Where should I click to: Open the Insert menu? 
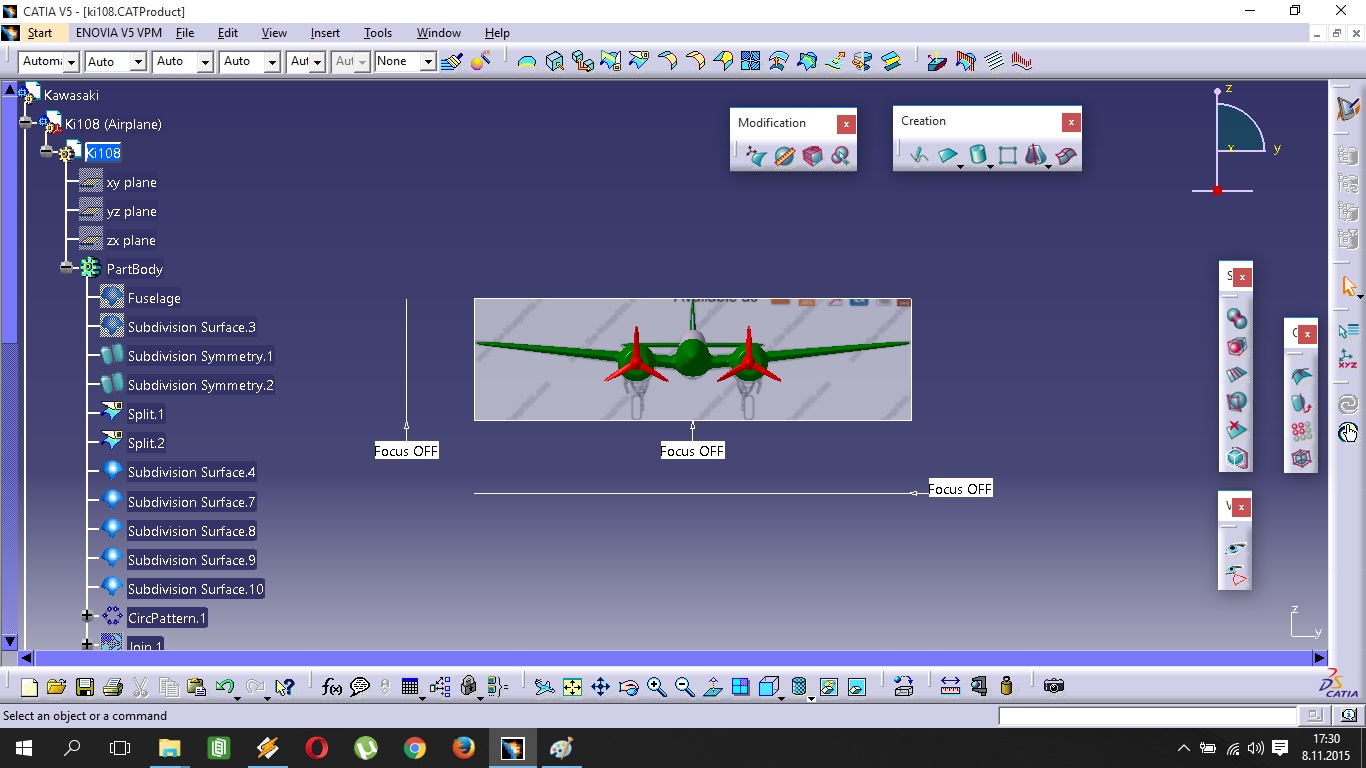coord(325,33)
